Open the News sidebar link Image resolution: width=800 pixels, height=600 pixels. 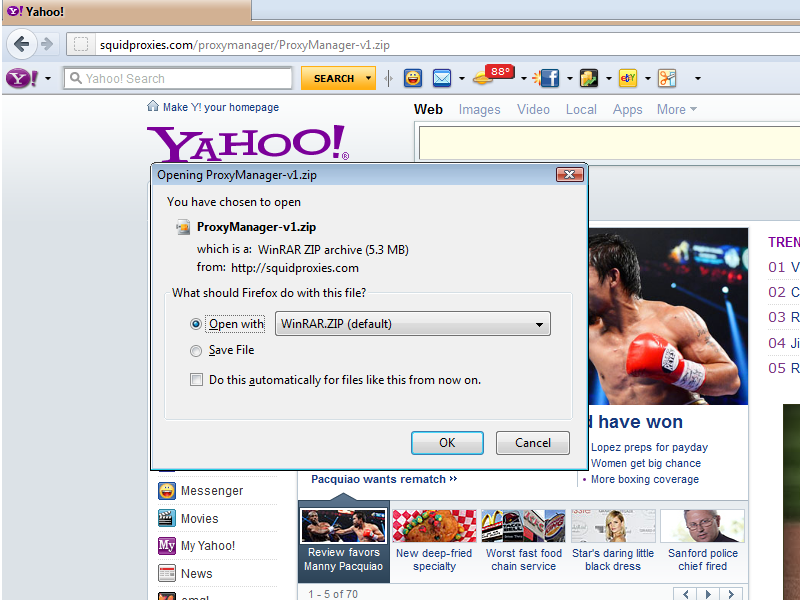tap(196, 573)
